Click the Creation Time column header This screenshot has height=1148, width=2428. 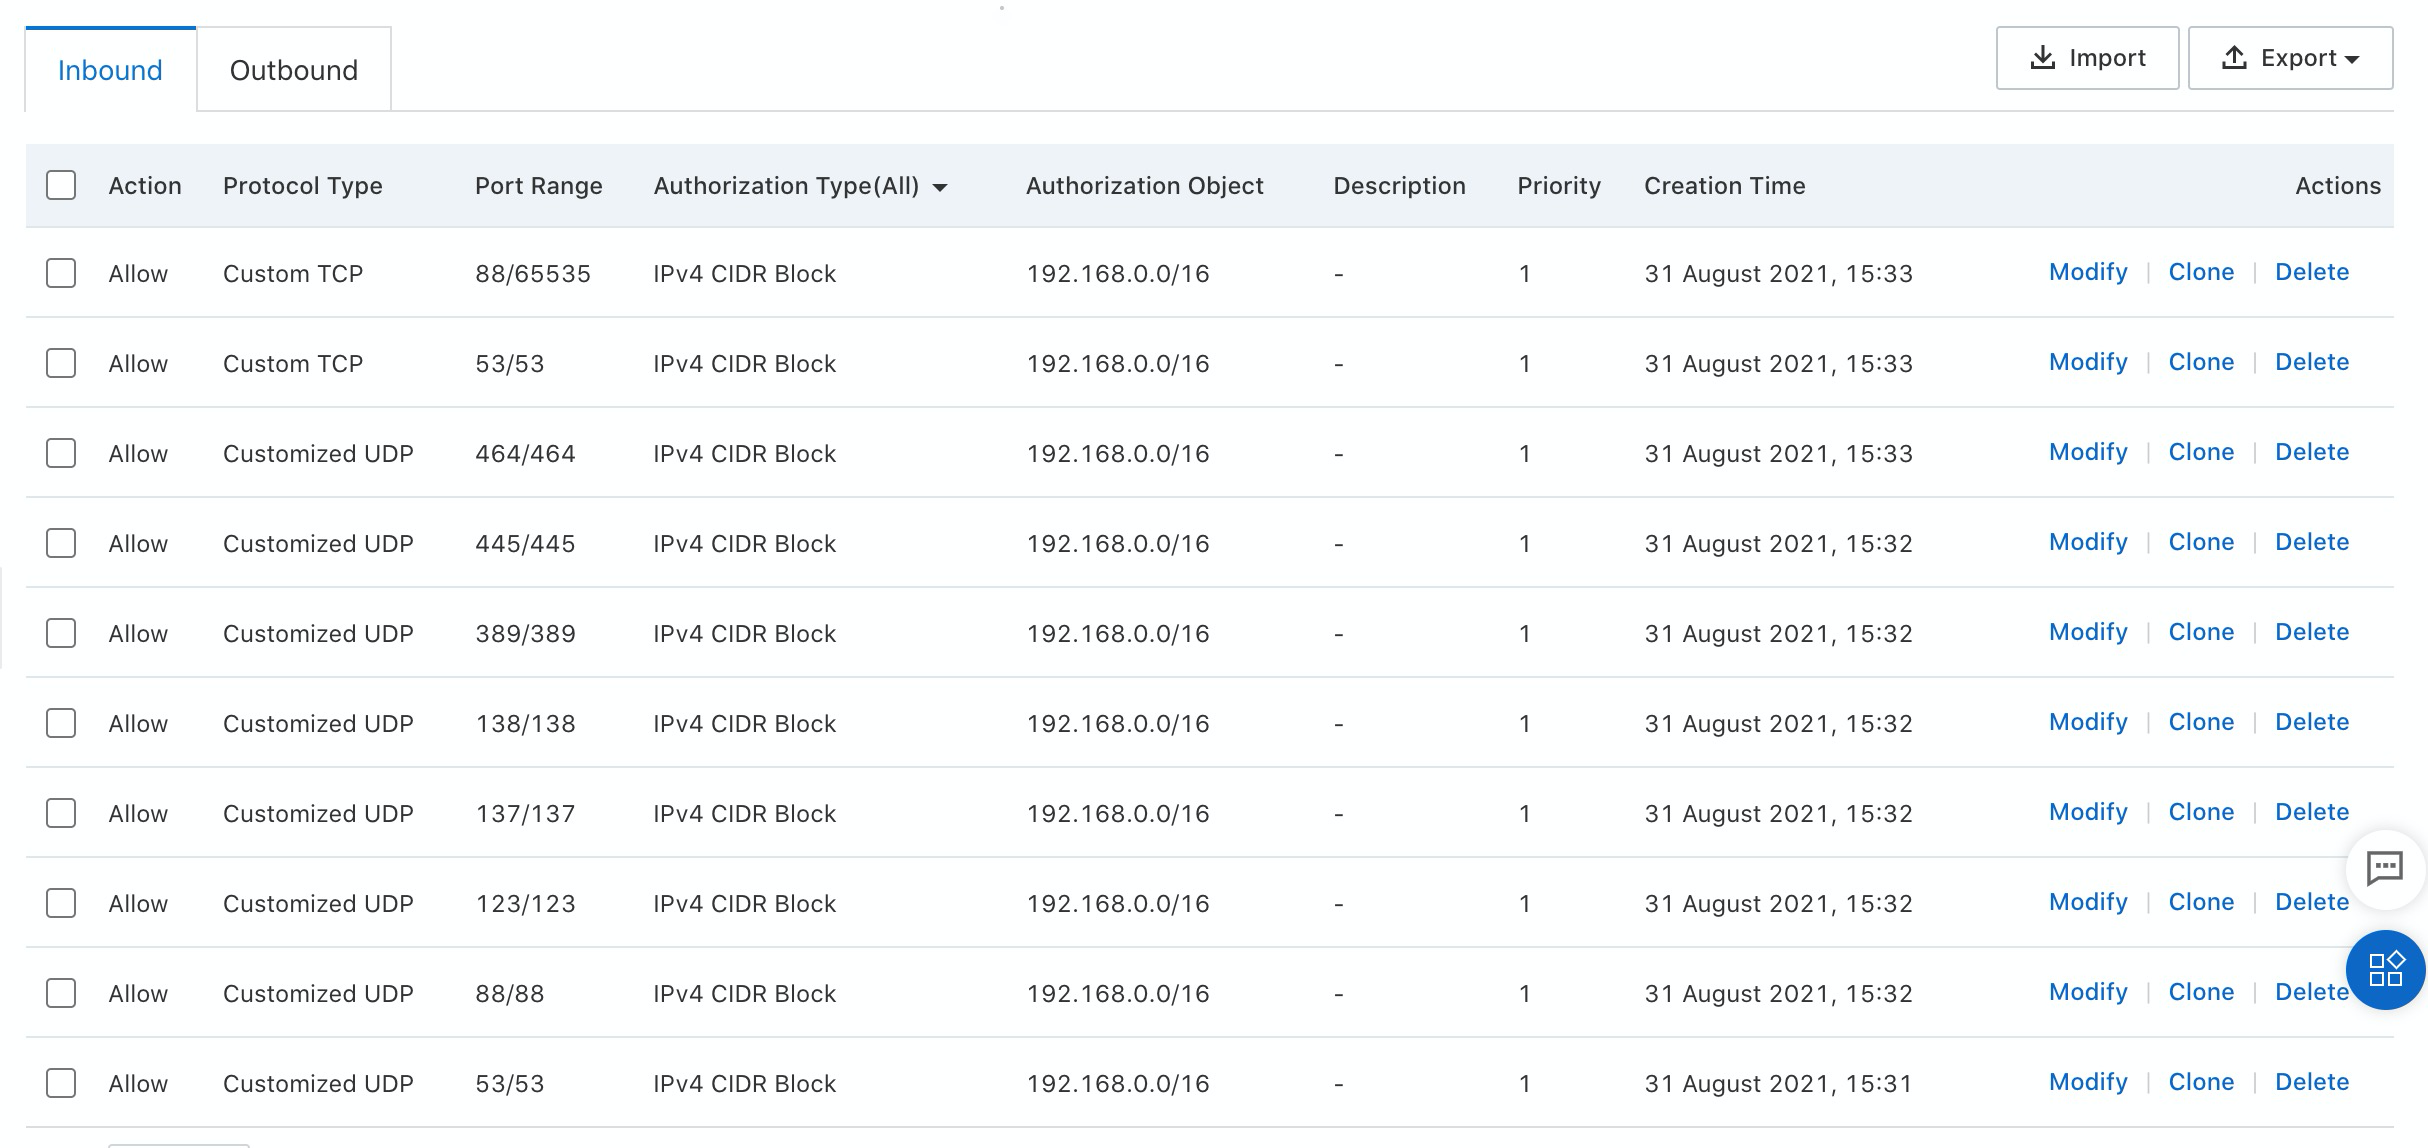1724,186
